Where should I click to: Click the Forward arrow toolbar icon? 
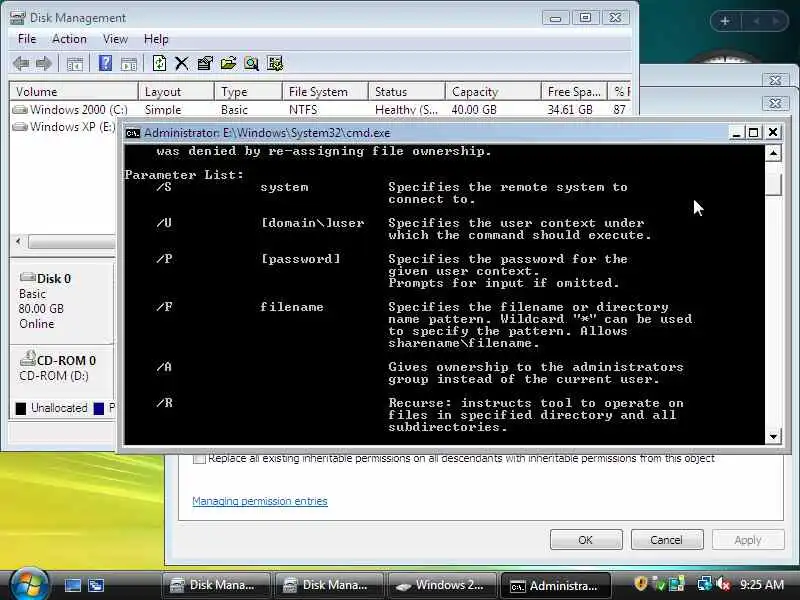44,64
